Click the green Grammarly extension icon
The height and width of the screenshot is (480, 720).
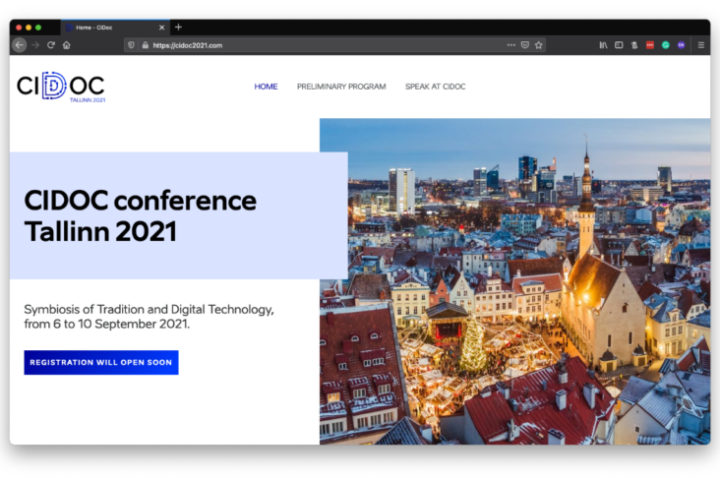(x=666, y=45)
